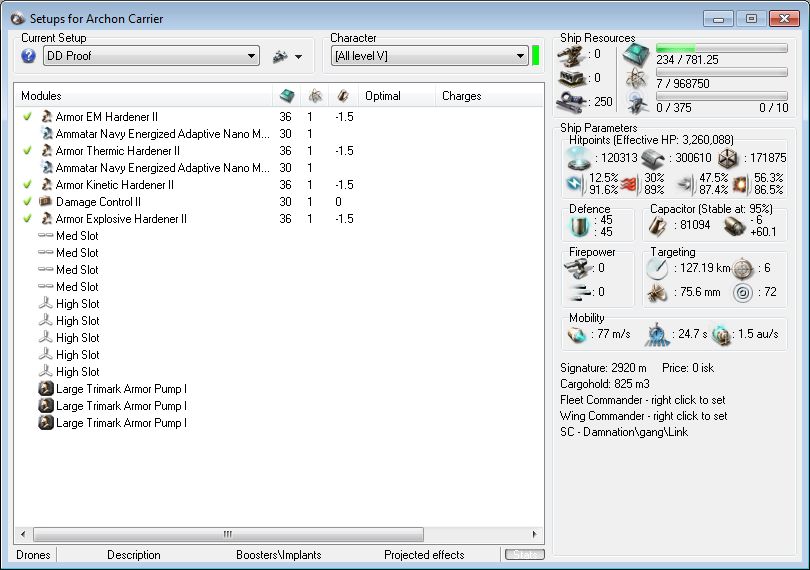Switch to the Drones tab
Image resolution: width=810 pixels, height=570 pixels.
[34, 555]
